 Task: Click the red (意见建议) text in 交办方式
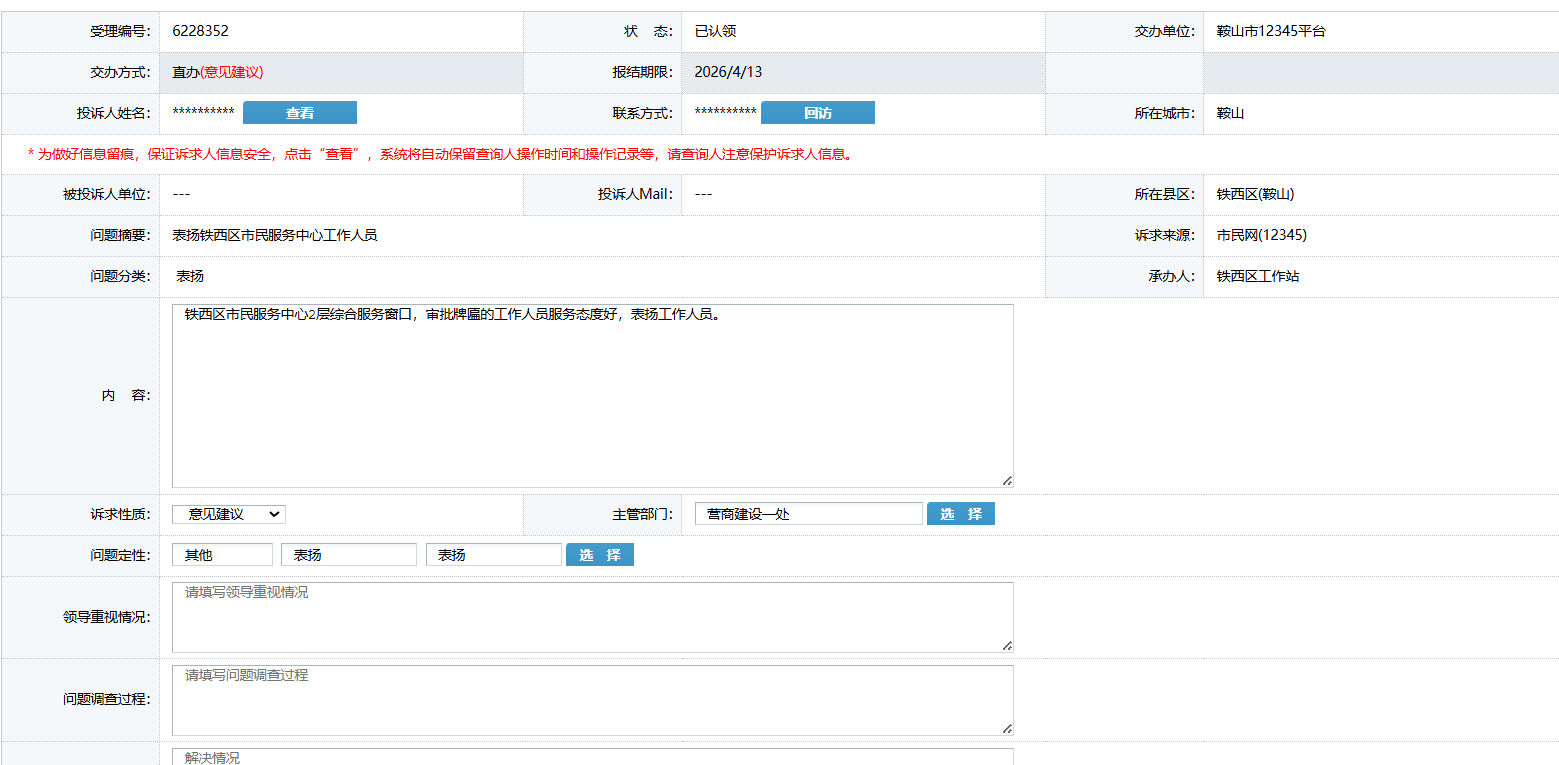pos(231,72)
